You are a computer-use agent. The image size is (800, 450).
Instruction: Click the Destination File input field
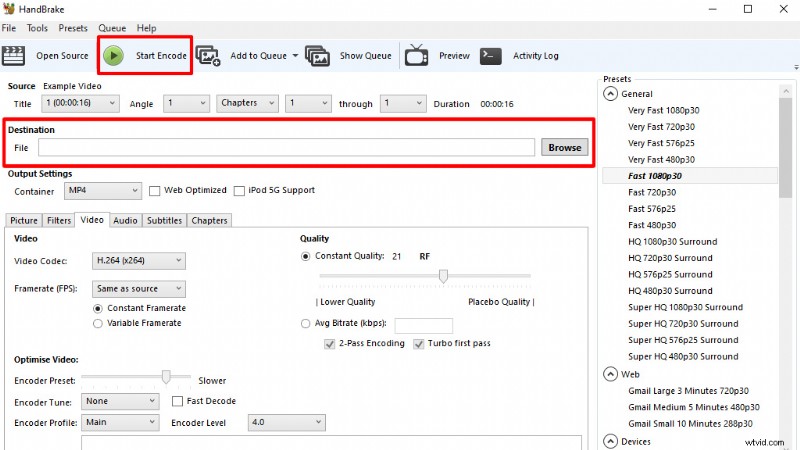[286, 147]
